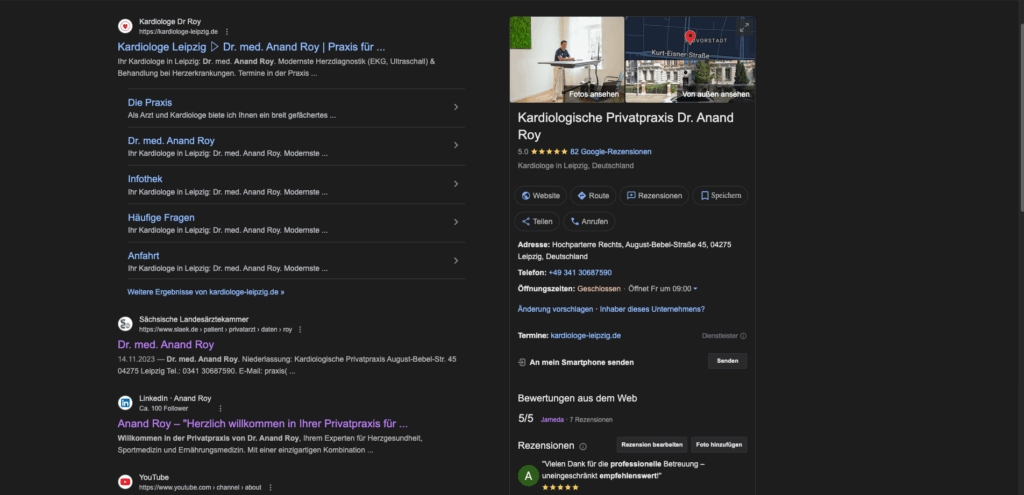Viewport: 1024px width, 495px height.
Task: Open the Fotos ansehen thumbnail
Action: click(566, 59)
